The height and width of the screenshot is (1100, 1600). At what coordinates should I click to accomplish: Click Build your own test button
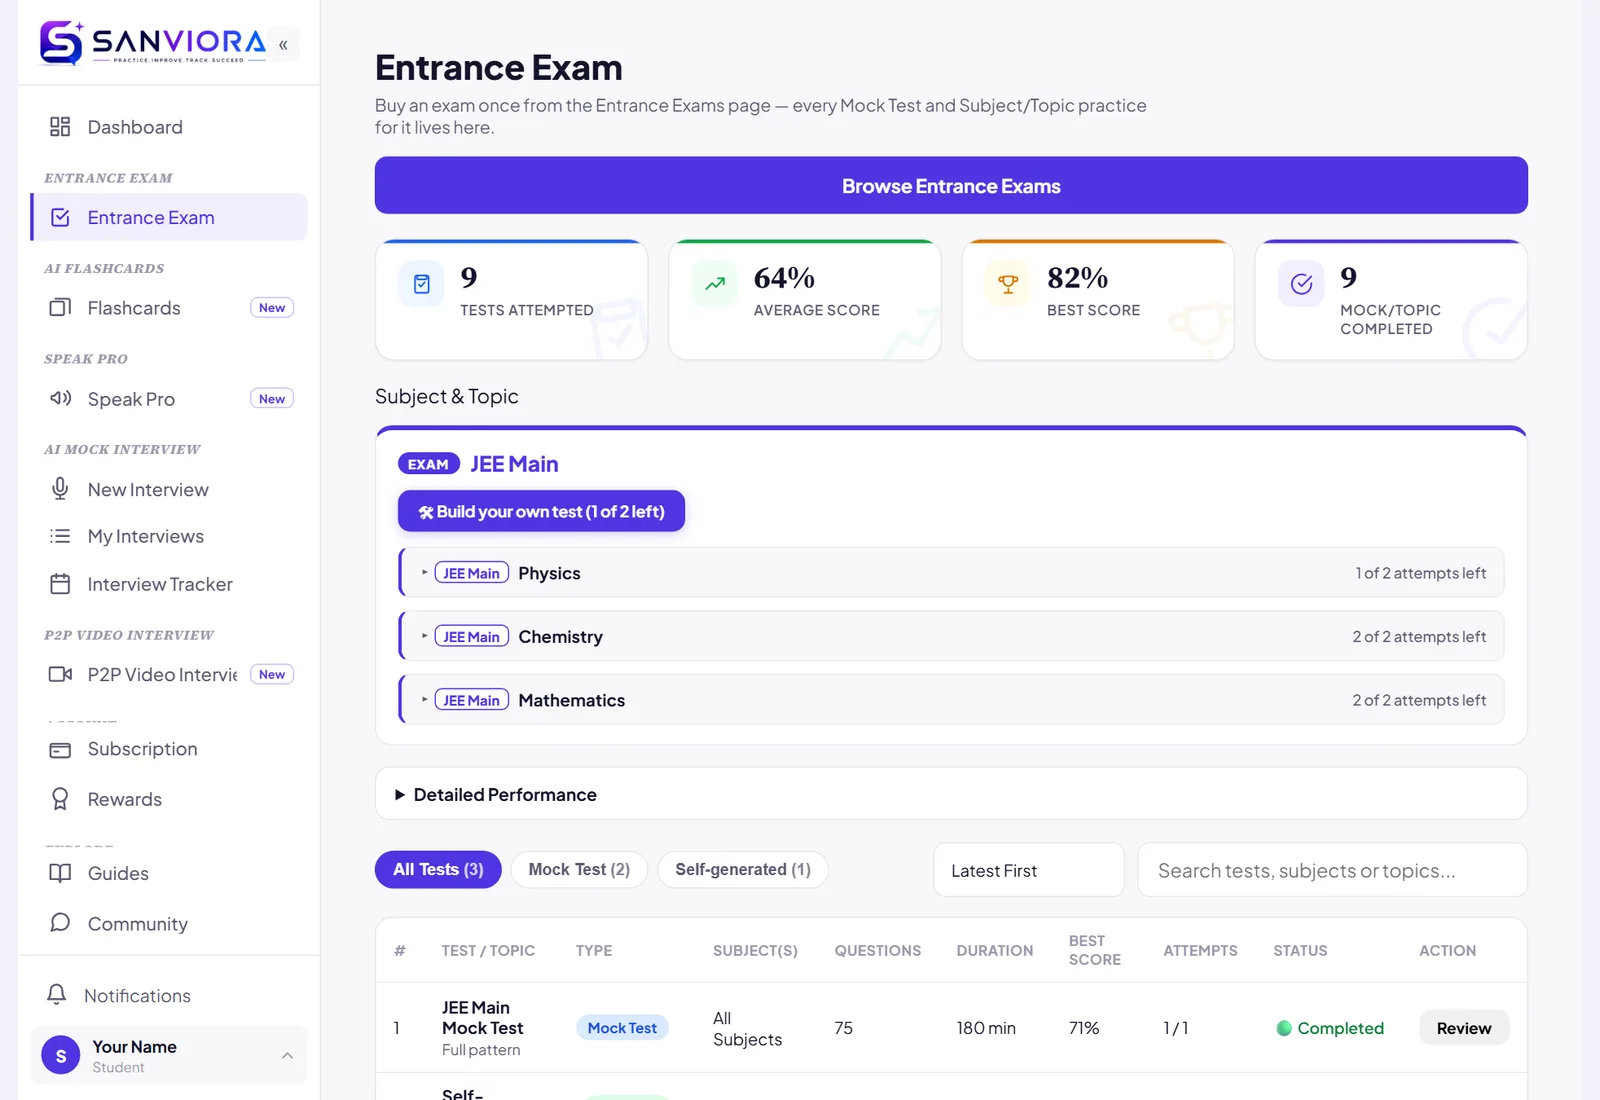click(541, 511)
